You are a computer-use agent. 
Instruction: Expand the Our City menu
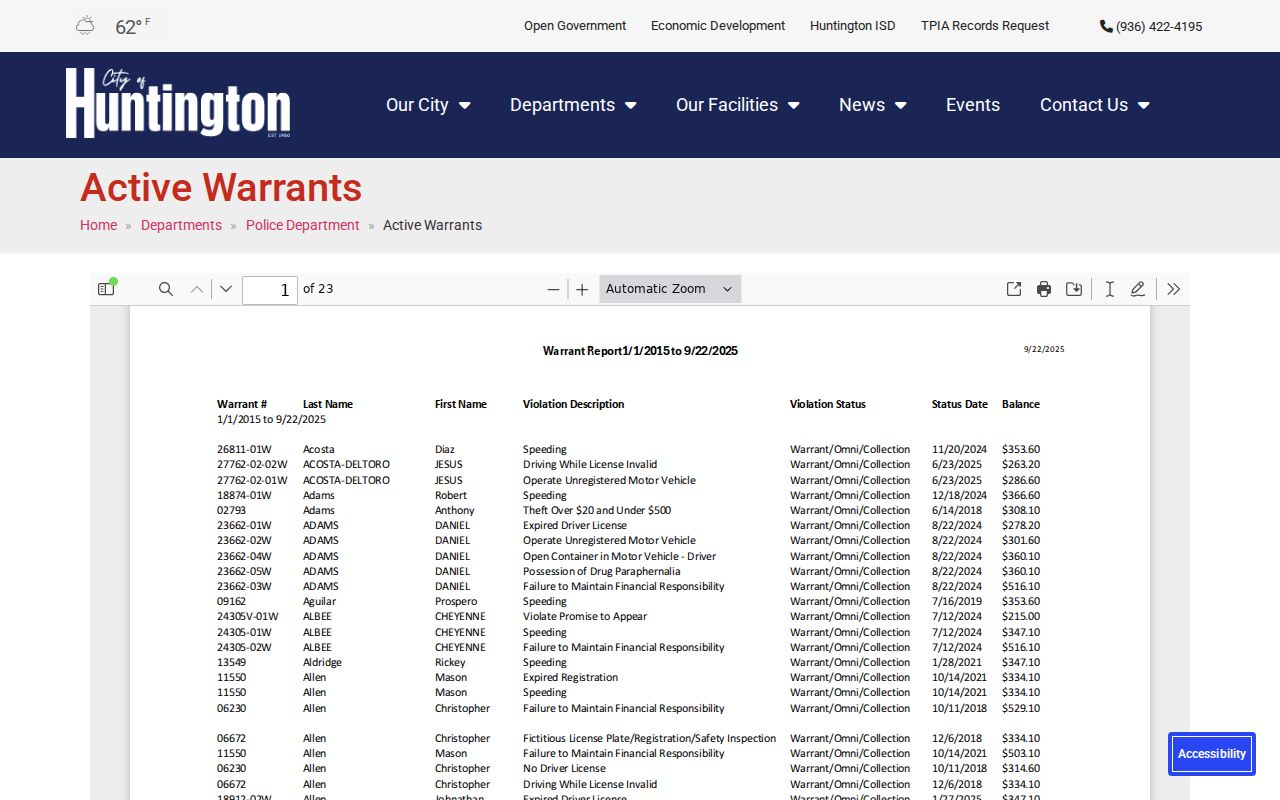click(428, 105)
